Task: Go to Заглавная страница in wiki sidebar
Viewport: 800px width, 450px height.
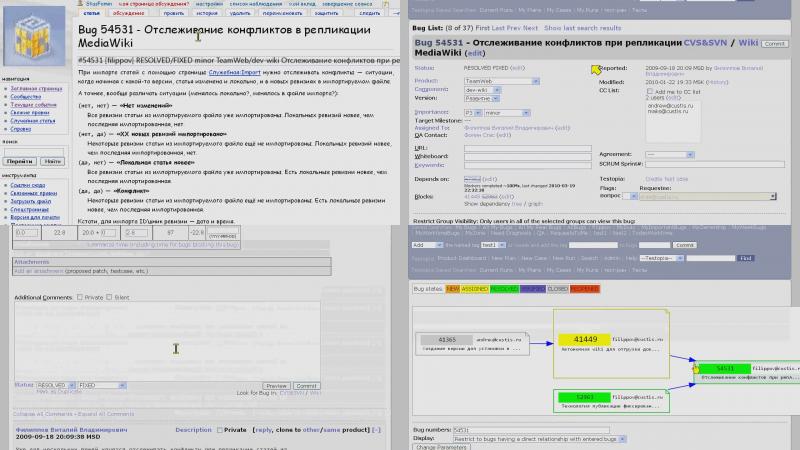Action: pos(36,89)
